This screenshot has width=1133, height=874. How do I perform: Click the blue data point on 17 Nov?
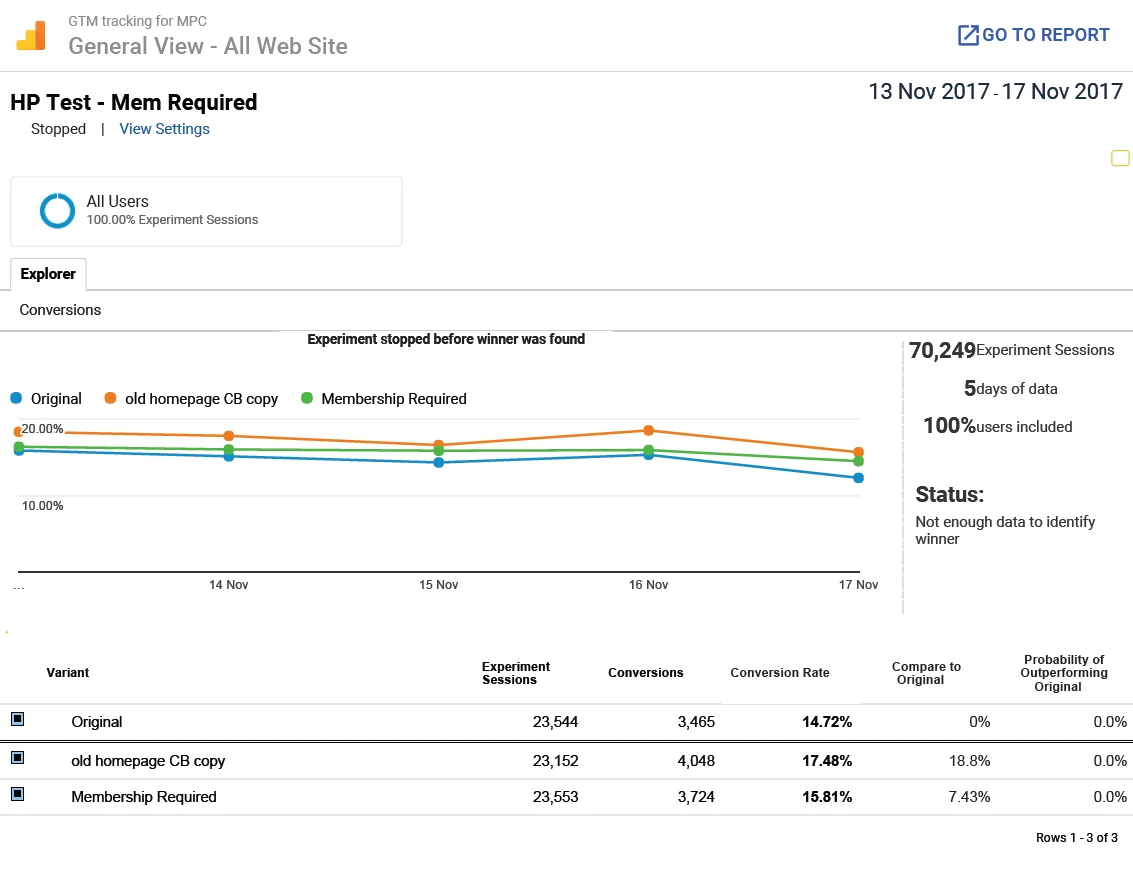858,478
